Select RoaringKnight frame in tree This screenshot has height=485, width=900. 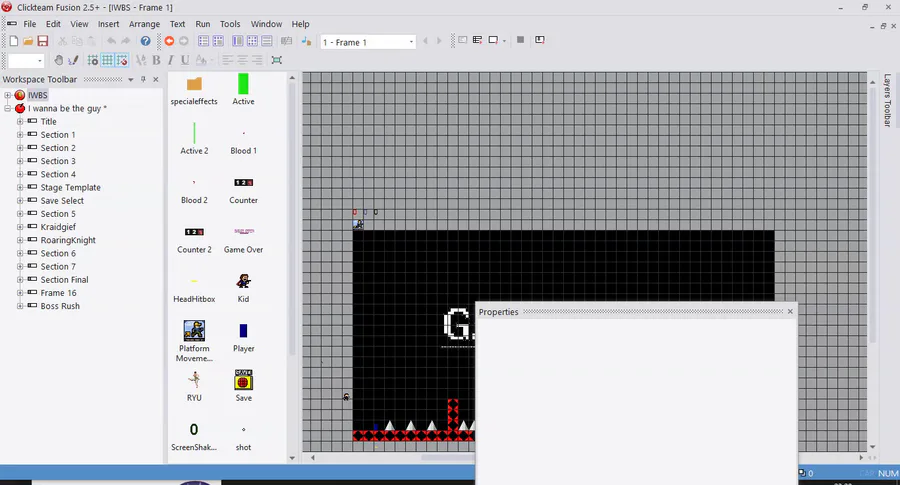click(68, 240)
